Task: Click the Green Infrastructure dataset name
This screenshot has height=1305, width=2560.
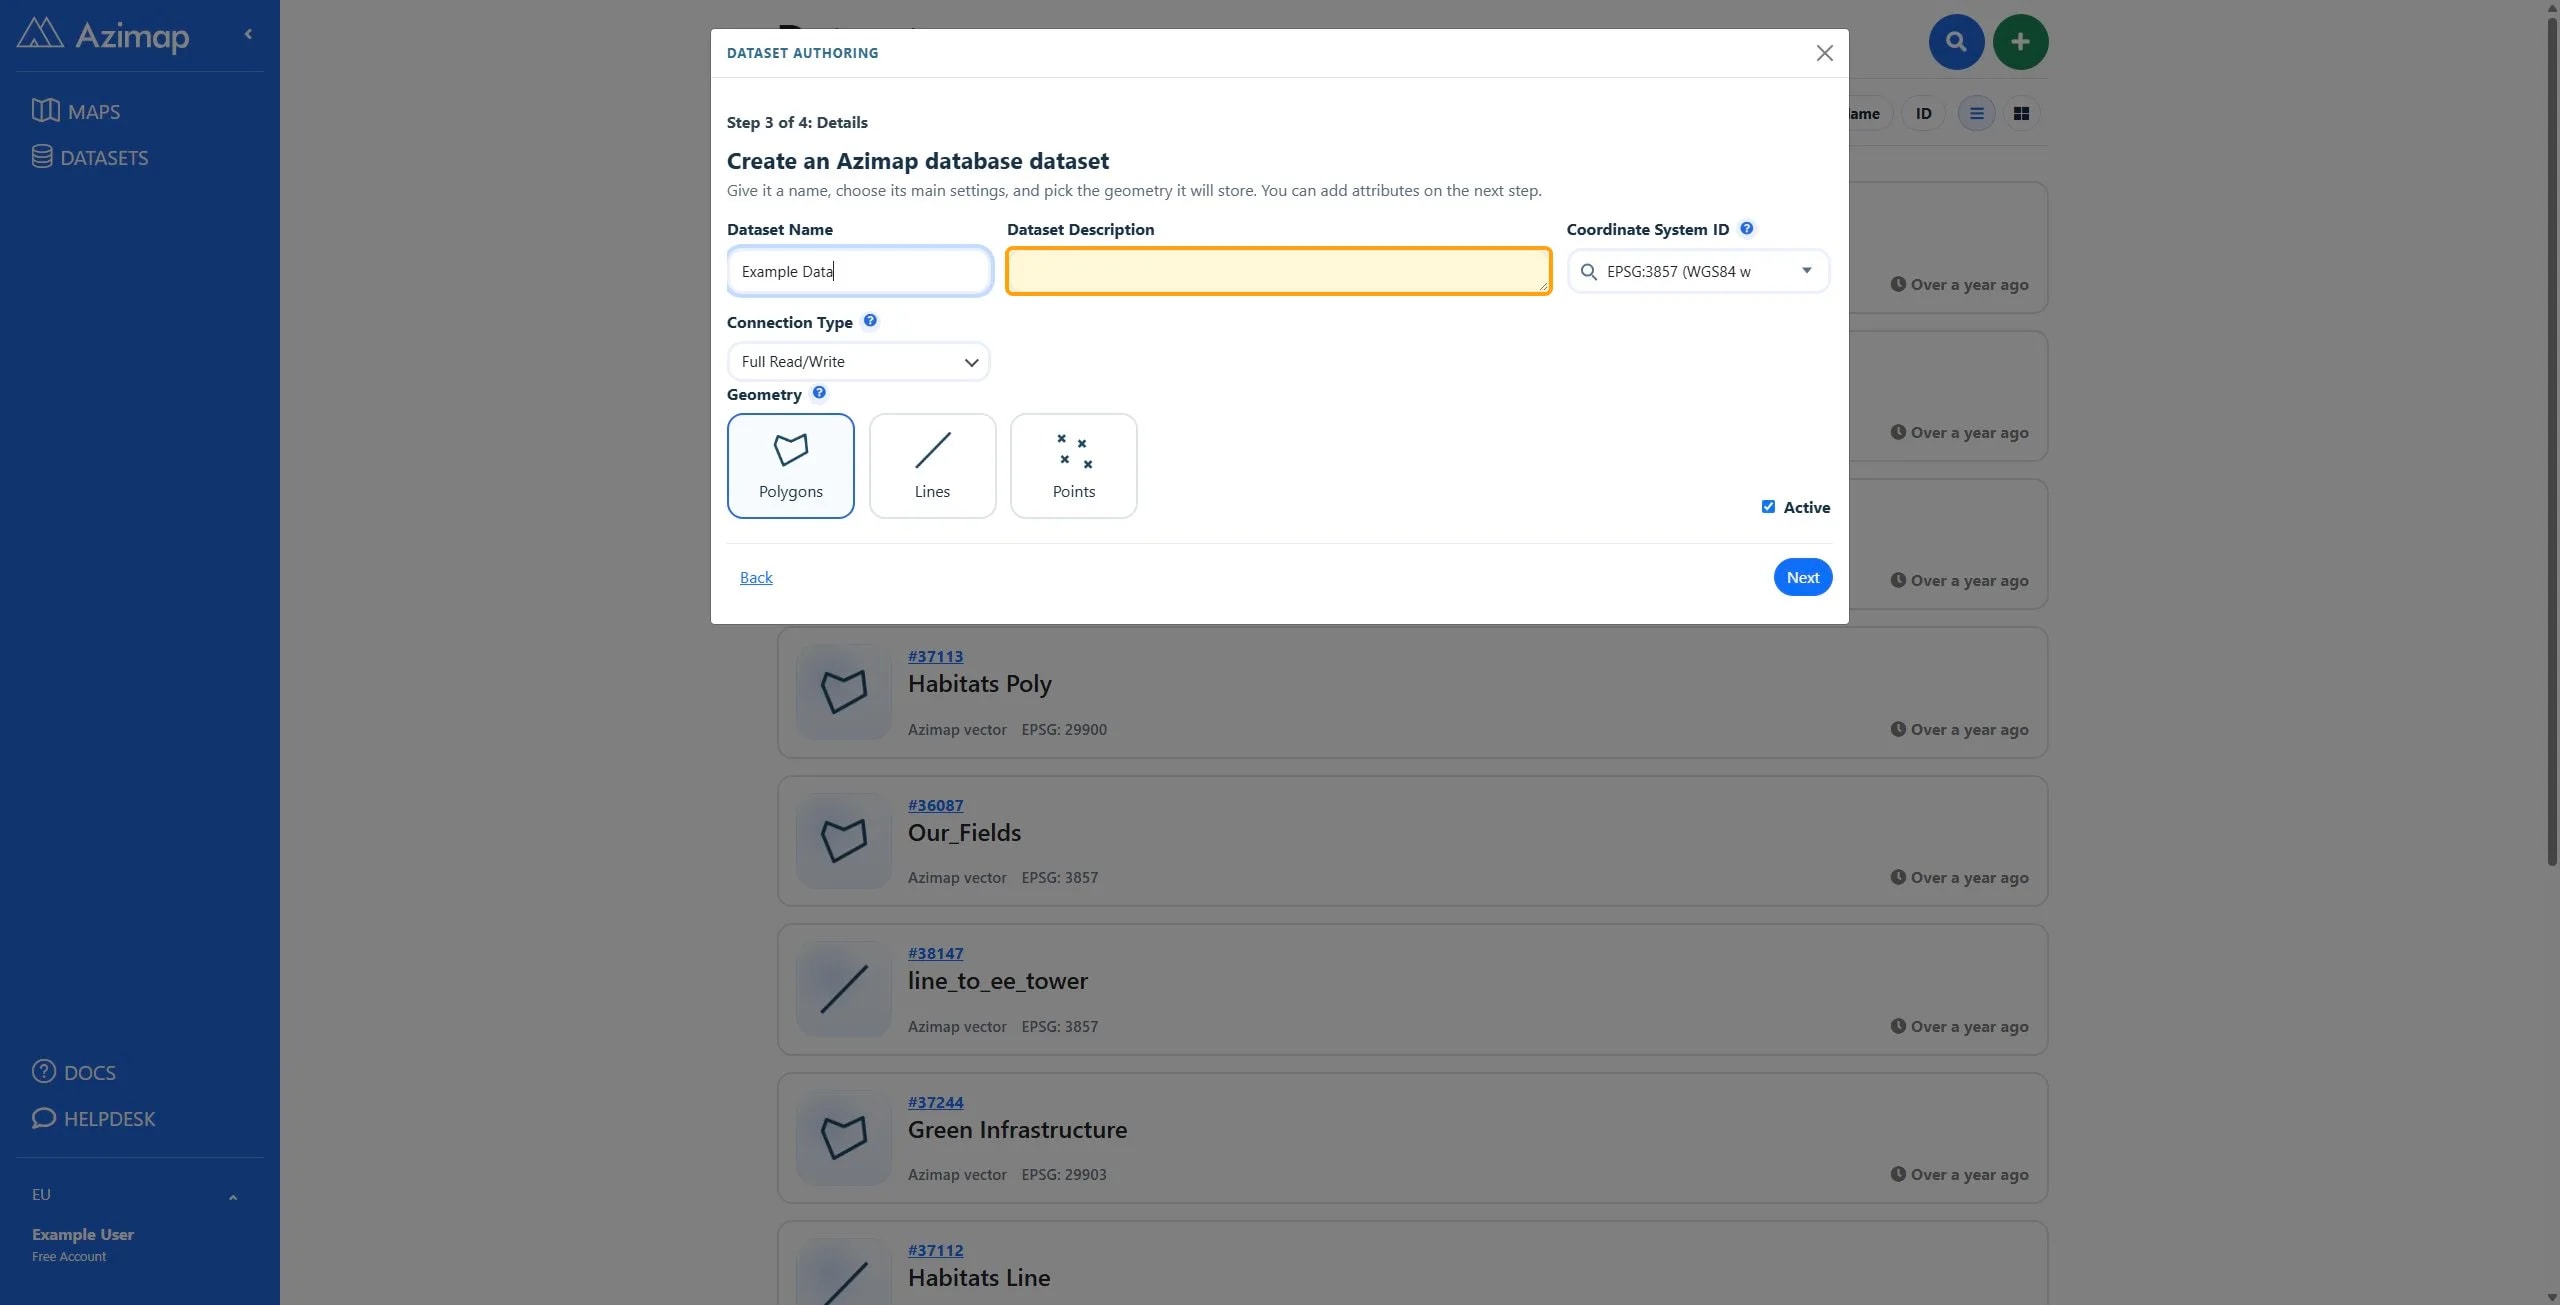Action: 1017,1130
